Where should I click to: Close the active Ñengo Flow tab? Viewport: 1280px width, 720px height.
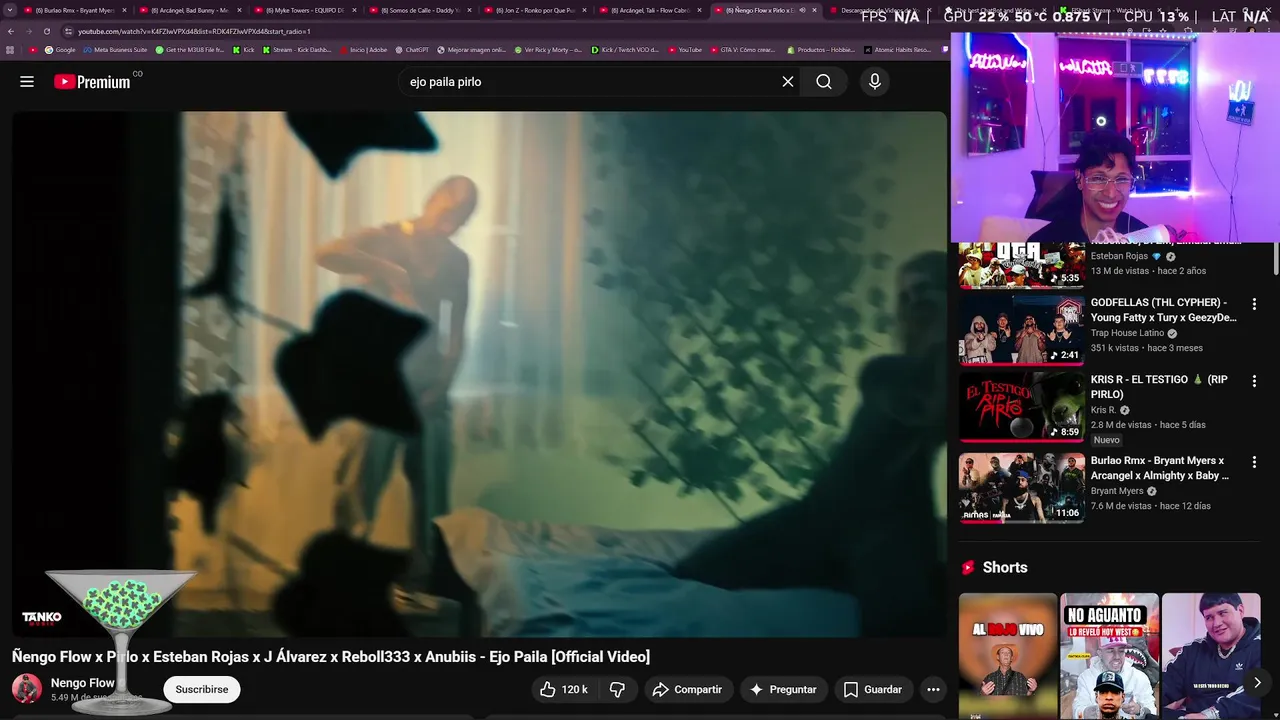[815, 10]
